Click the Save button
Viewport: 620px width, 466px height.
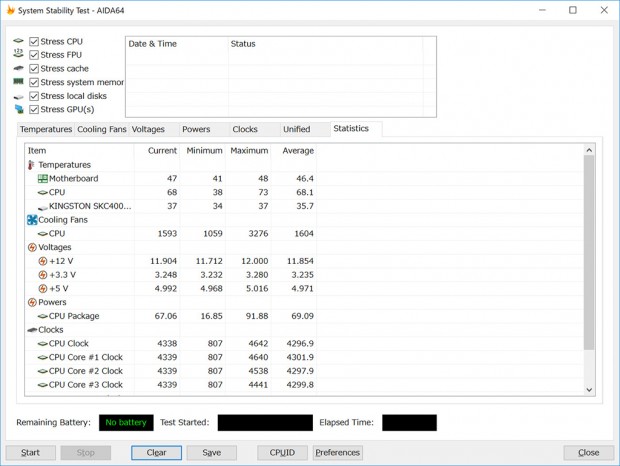click(x=212, y=453)
